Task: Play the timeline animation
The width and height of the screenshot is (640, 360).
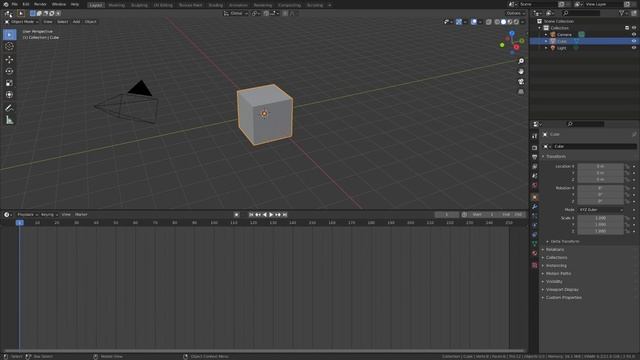Action: pyautogui.click(x=271, y=215)
